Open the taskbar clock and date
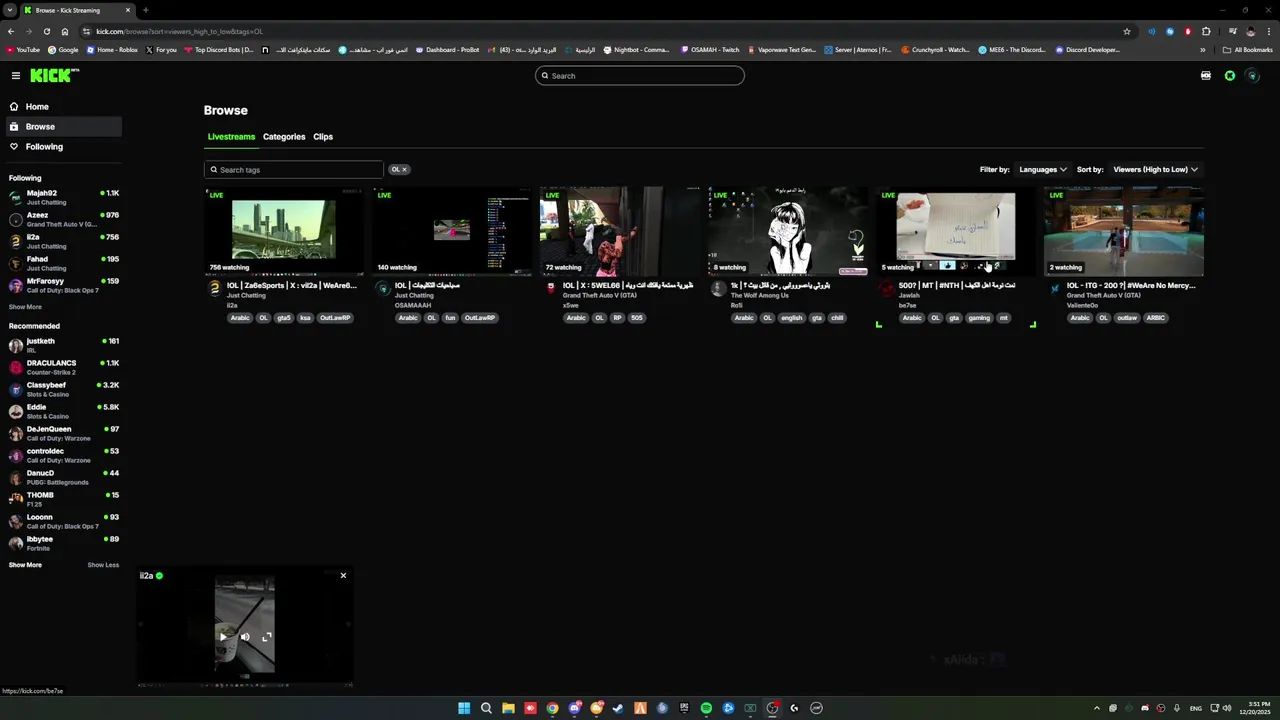1280x720 pixels. [x=1254, y=709]
